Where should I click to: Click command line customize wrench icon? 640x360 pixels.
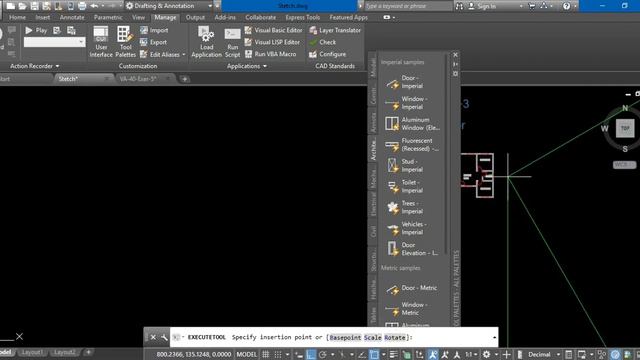[x=164, y=337]
